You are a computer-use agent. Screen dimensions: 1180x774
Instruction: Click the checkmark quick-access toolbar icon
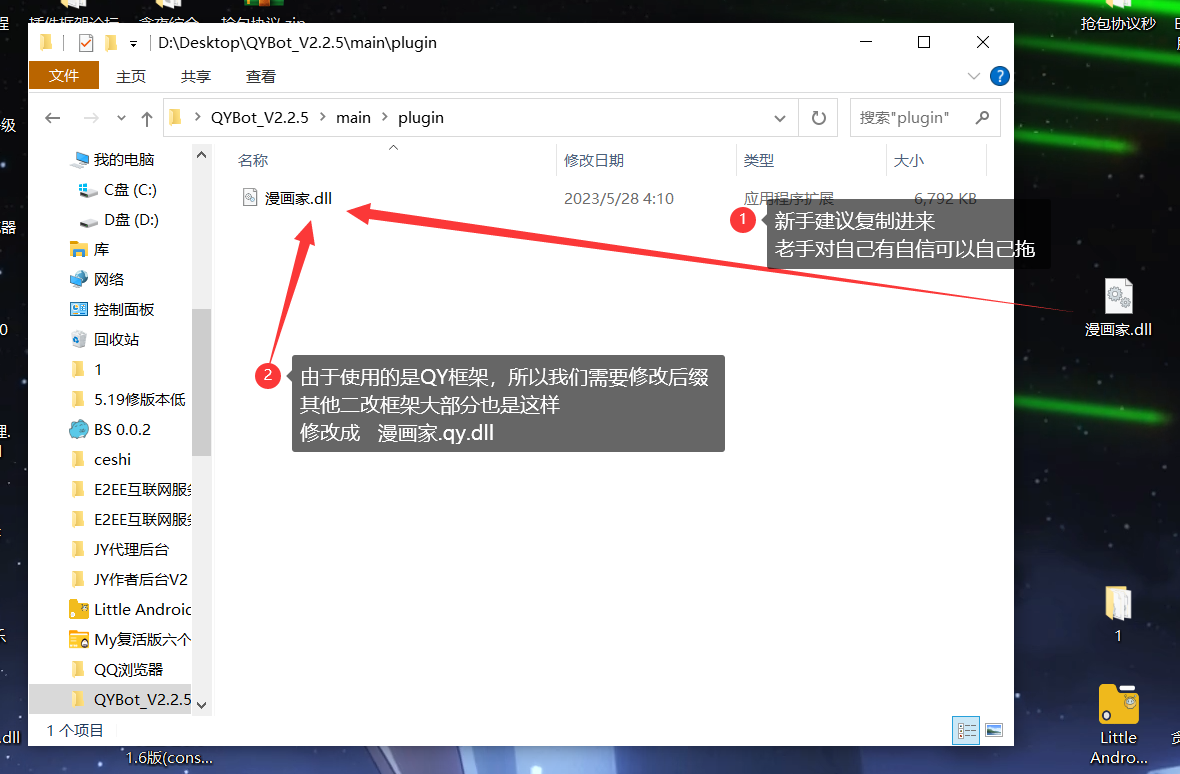[x=85, y=42]
